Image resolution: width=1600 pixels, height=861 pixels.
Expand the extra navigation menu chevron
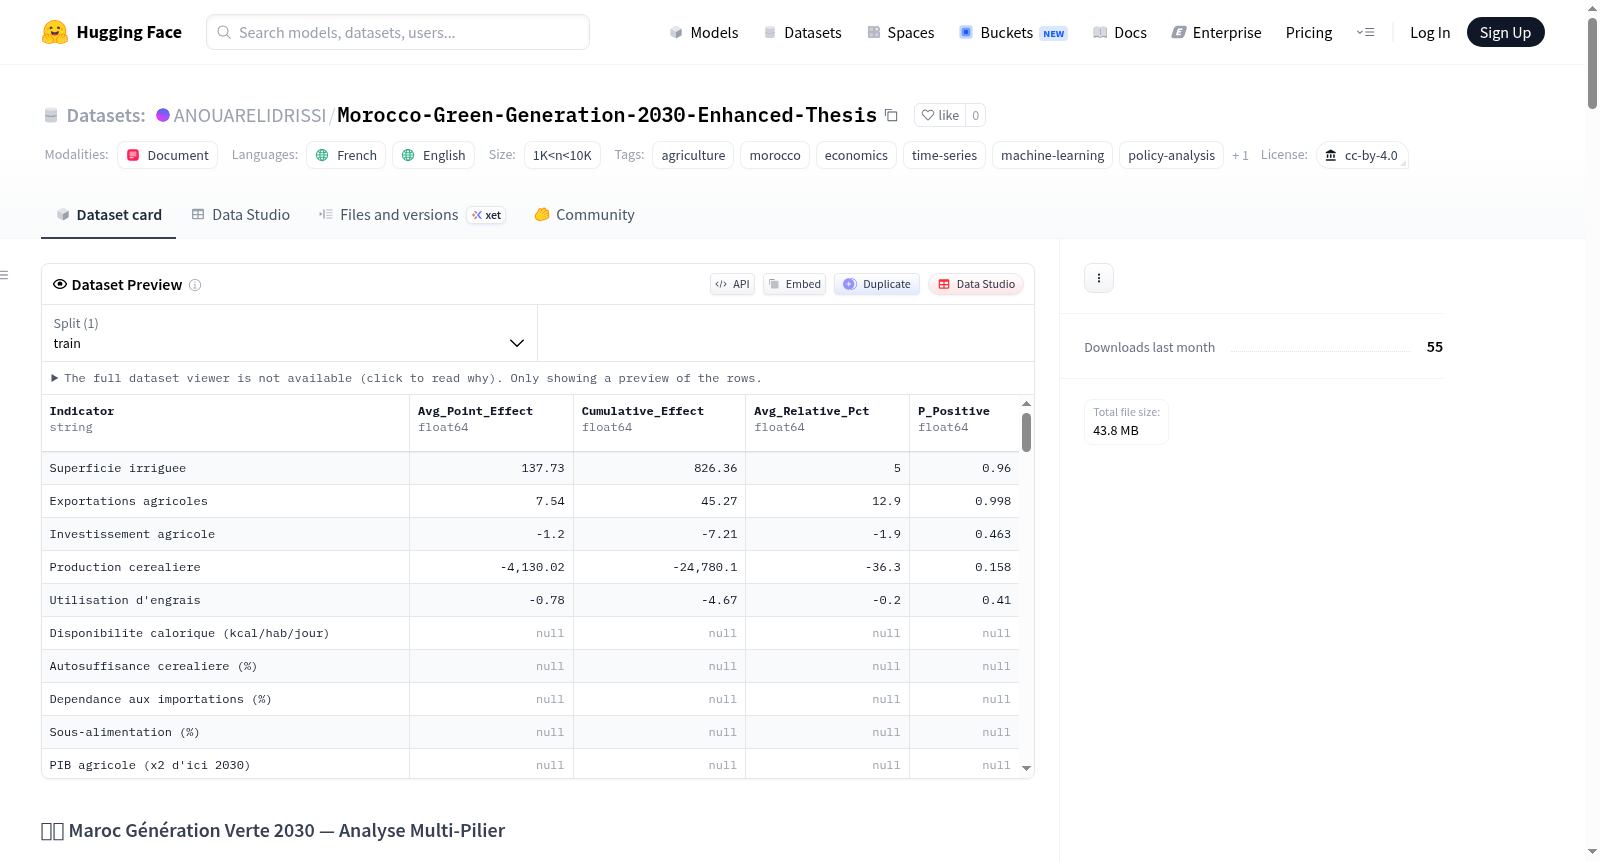coord(1365,32)
